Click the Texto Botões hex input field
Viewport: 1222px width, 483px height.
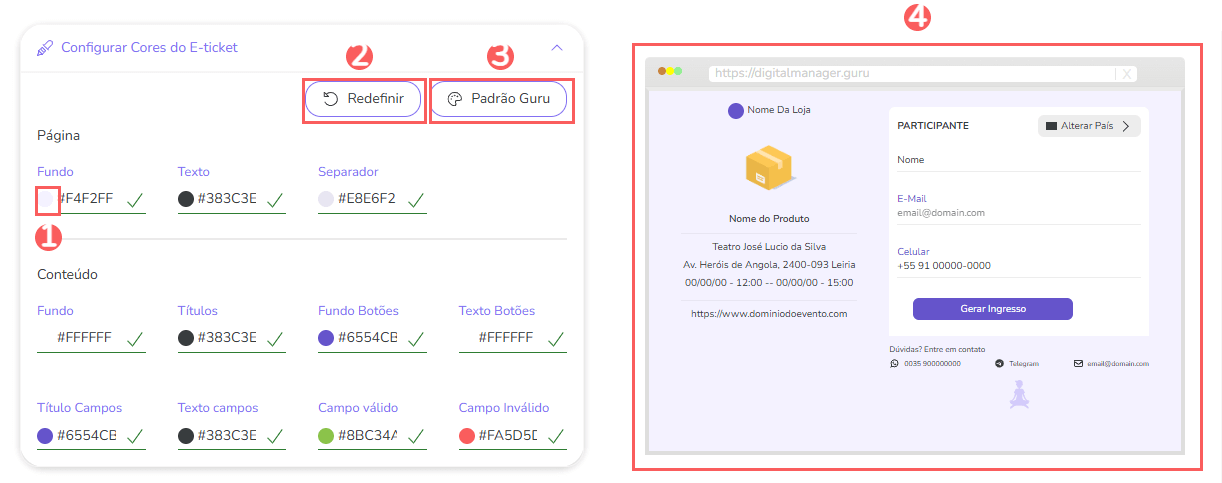[x=505, y=338]
